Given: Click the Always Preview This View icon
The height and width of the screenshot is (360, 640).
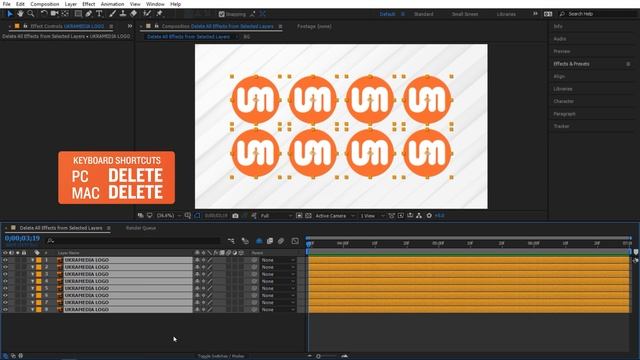Looking at the screenshot, I should point(140,216).
